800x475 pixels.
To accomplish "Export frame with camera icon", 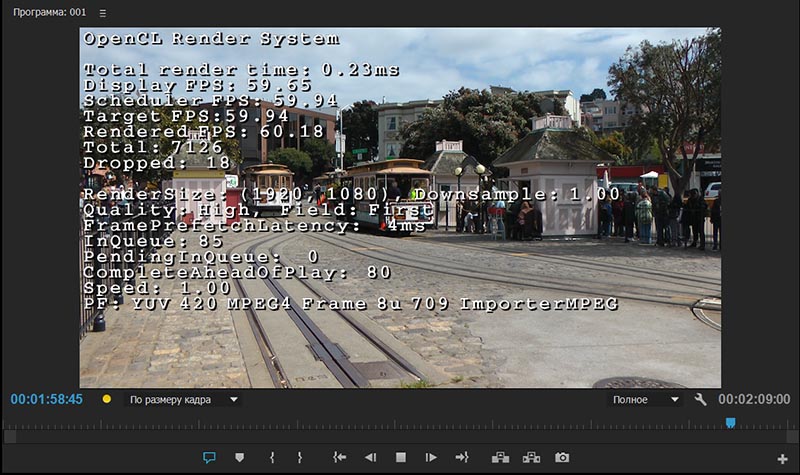I will [x=562, y=458].
